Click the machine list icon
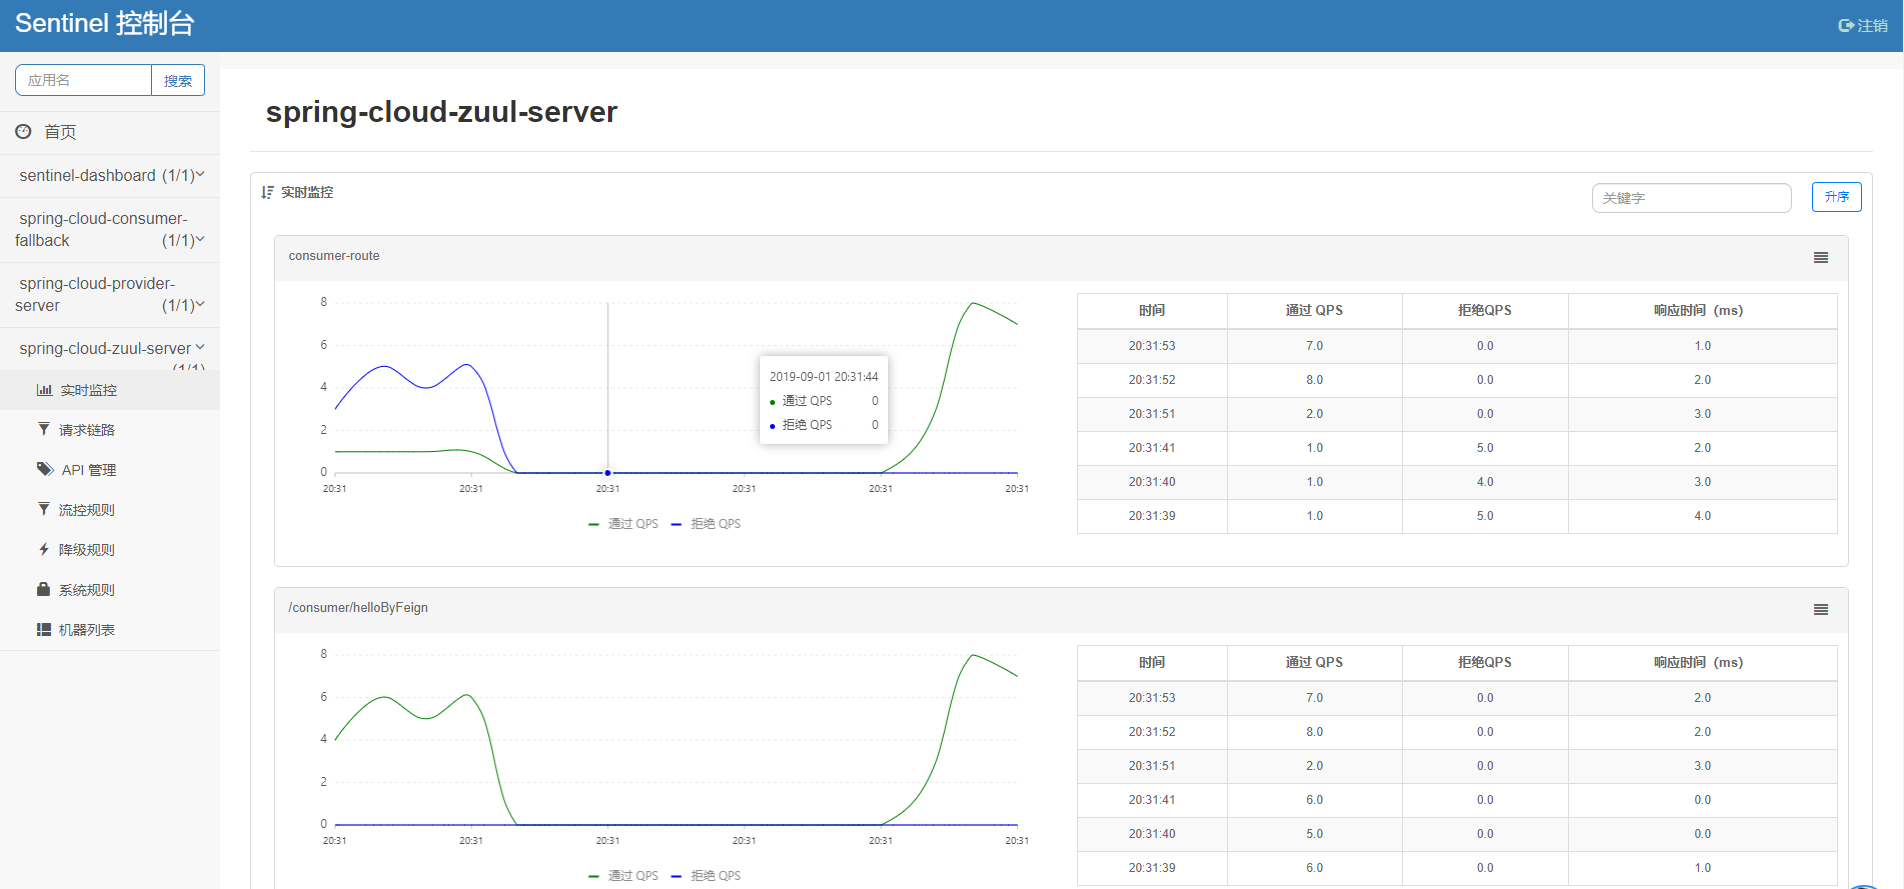Screen dimensions: 1904x889 (44, 629)
